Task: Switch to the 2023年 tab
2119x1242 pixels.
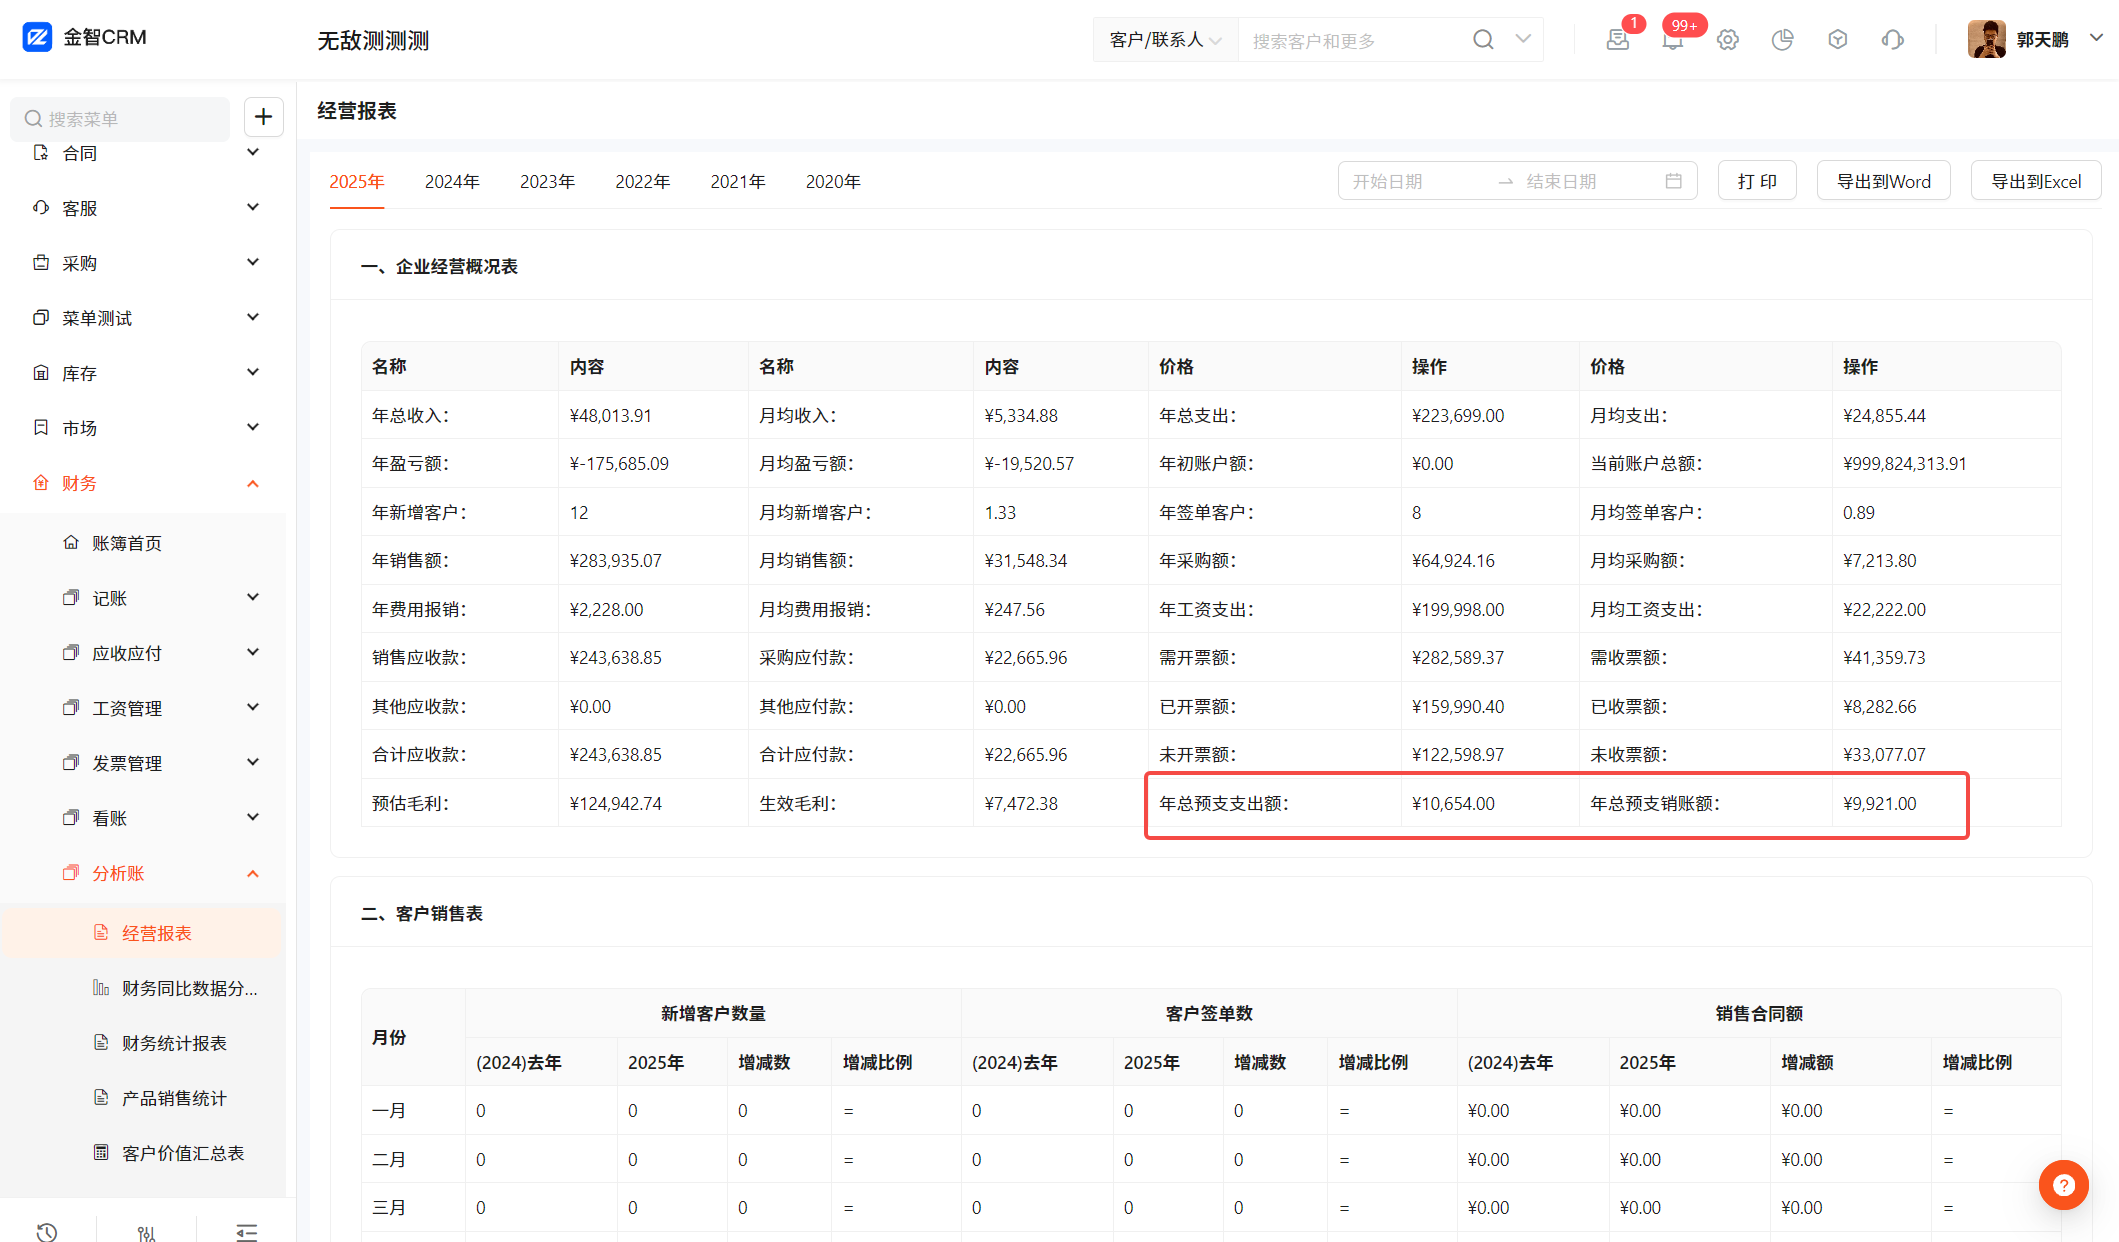Action: 547,182
